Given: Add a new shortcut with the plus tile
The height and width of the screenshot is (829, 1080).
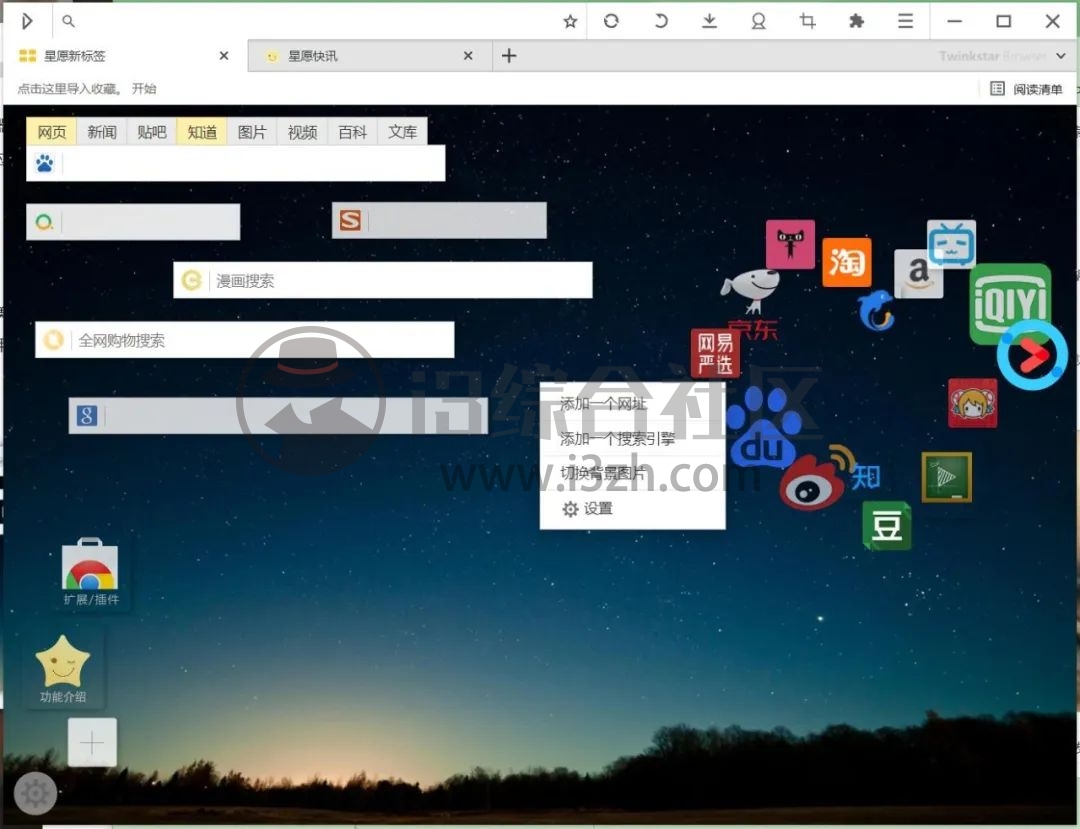Looking at the screenshot, I should 92,742.
